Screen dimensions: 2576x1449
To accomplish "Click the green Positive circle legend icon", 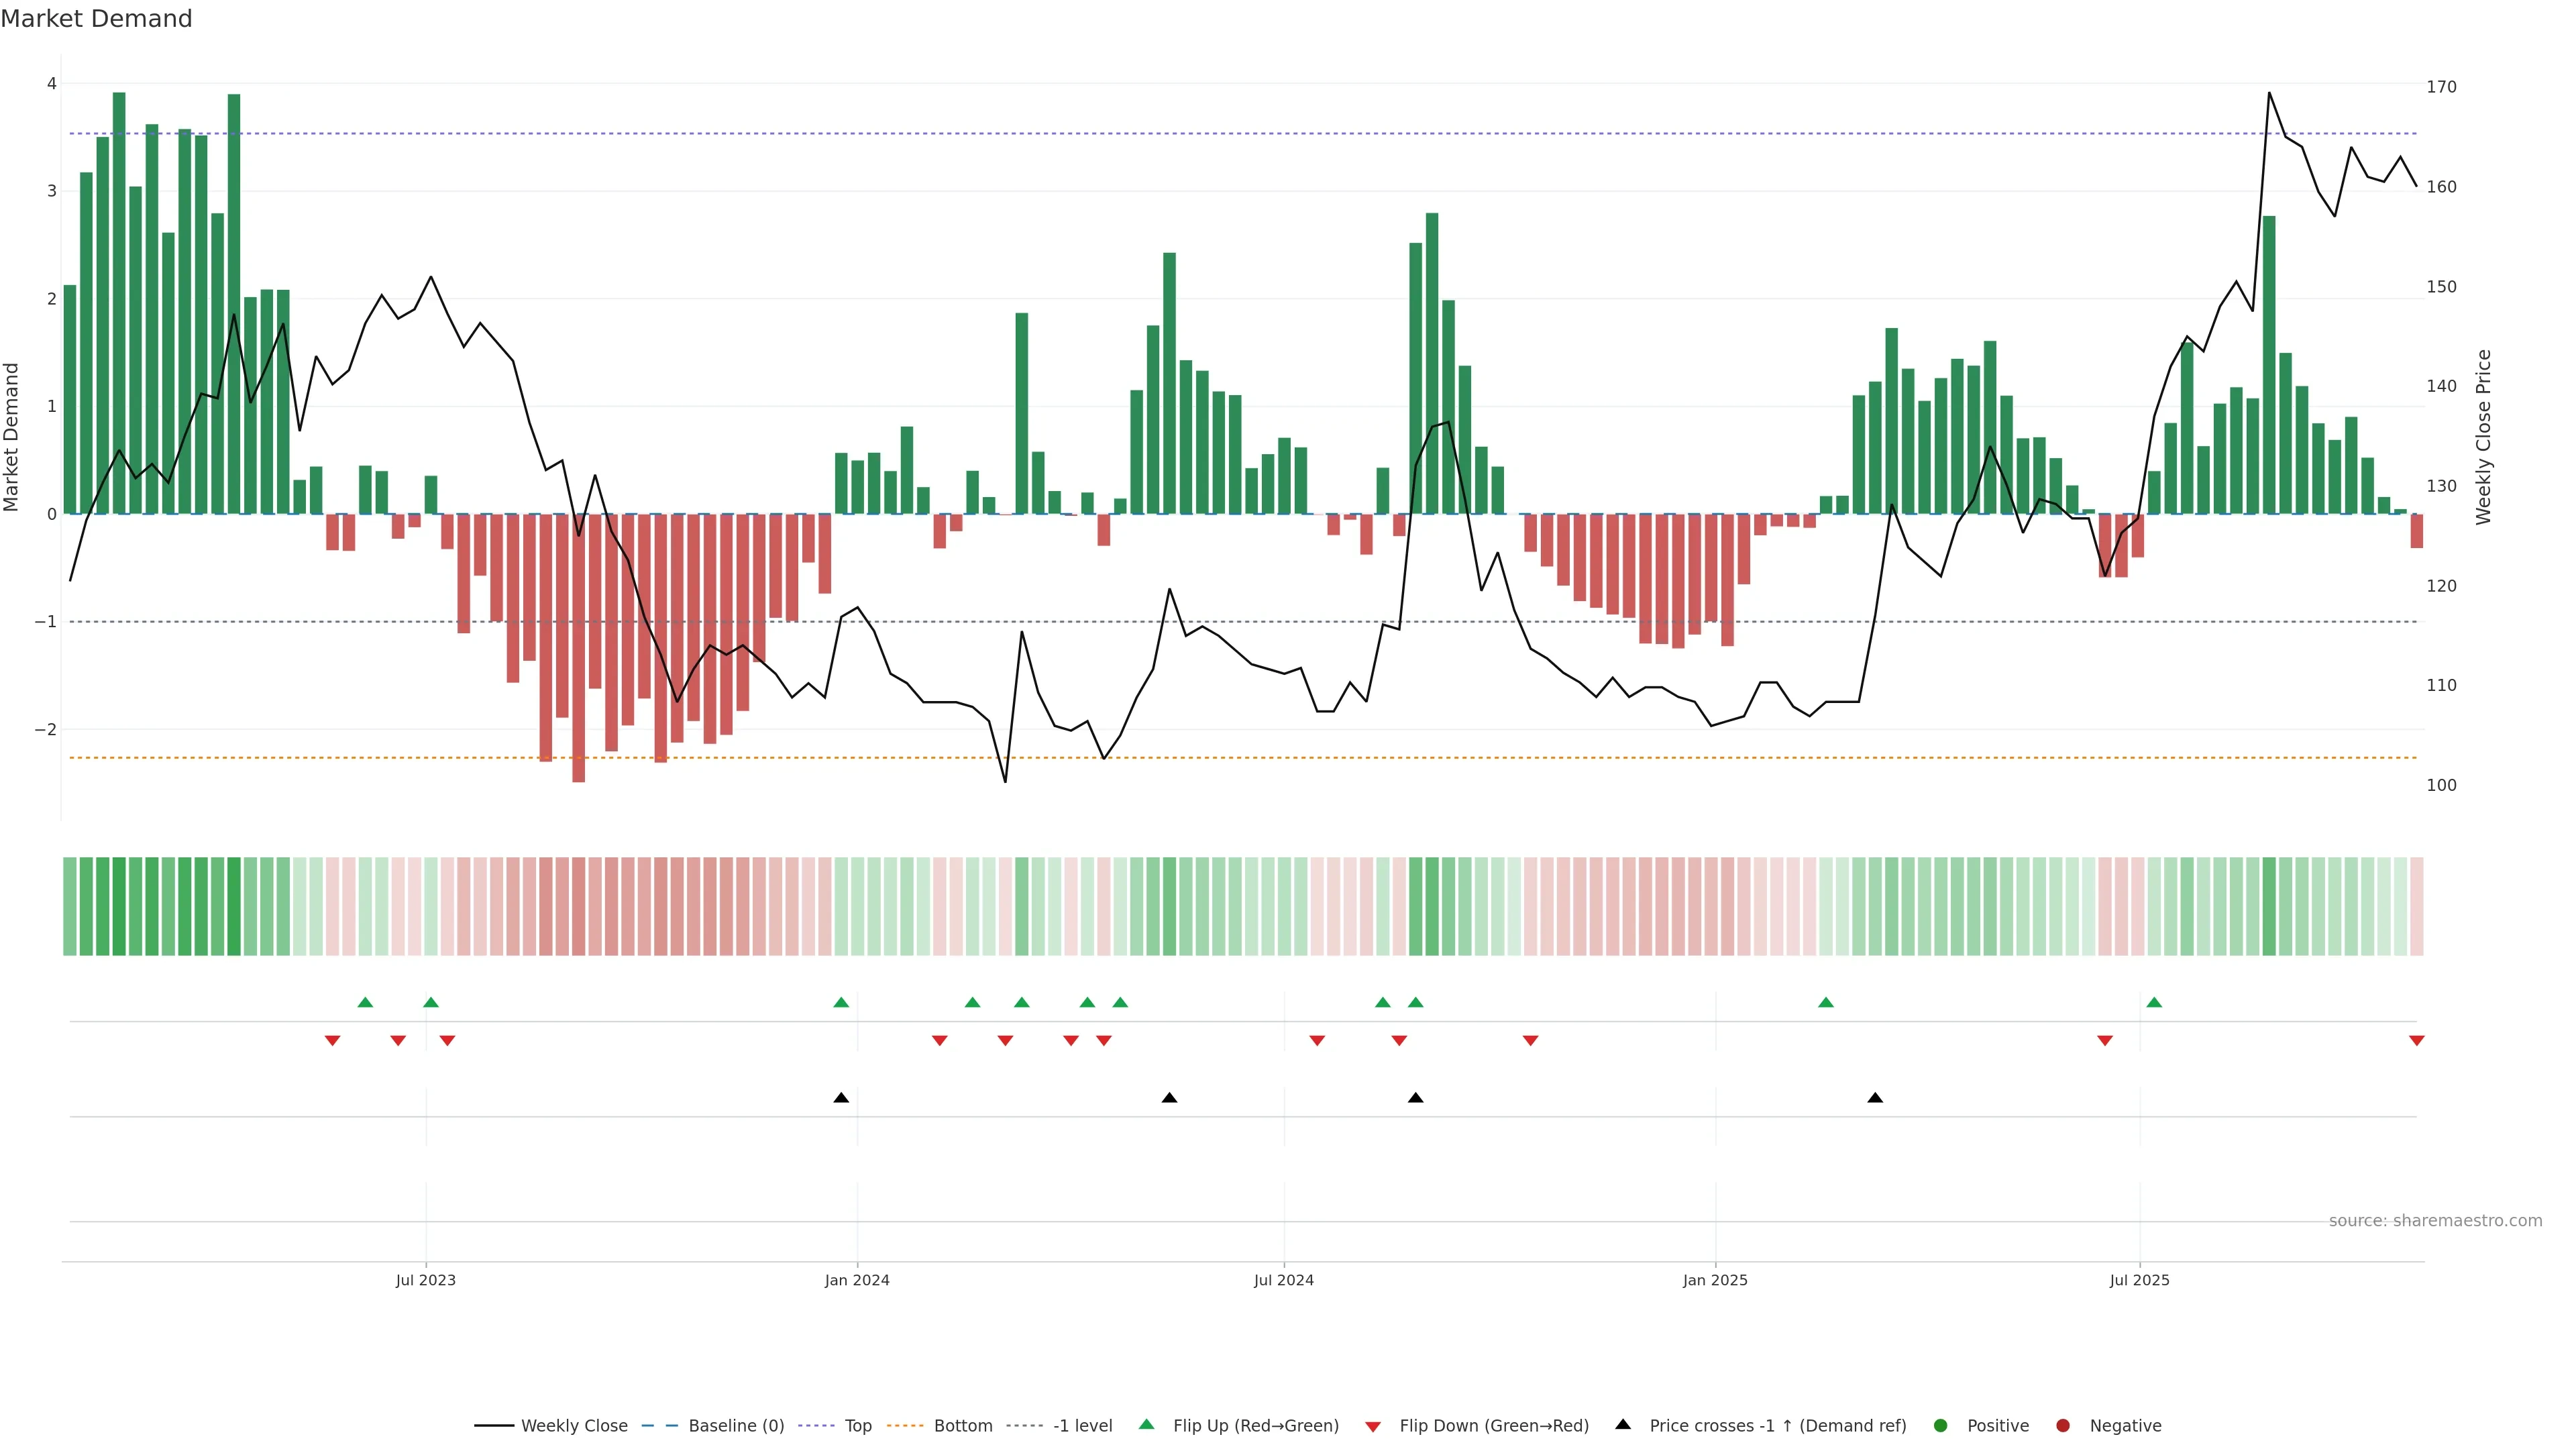I will click(1940, 1425).
